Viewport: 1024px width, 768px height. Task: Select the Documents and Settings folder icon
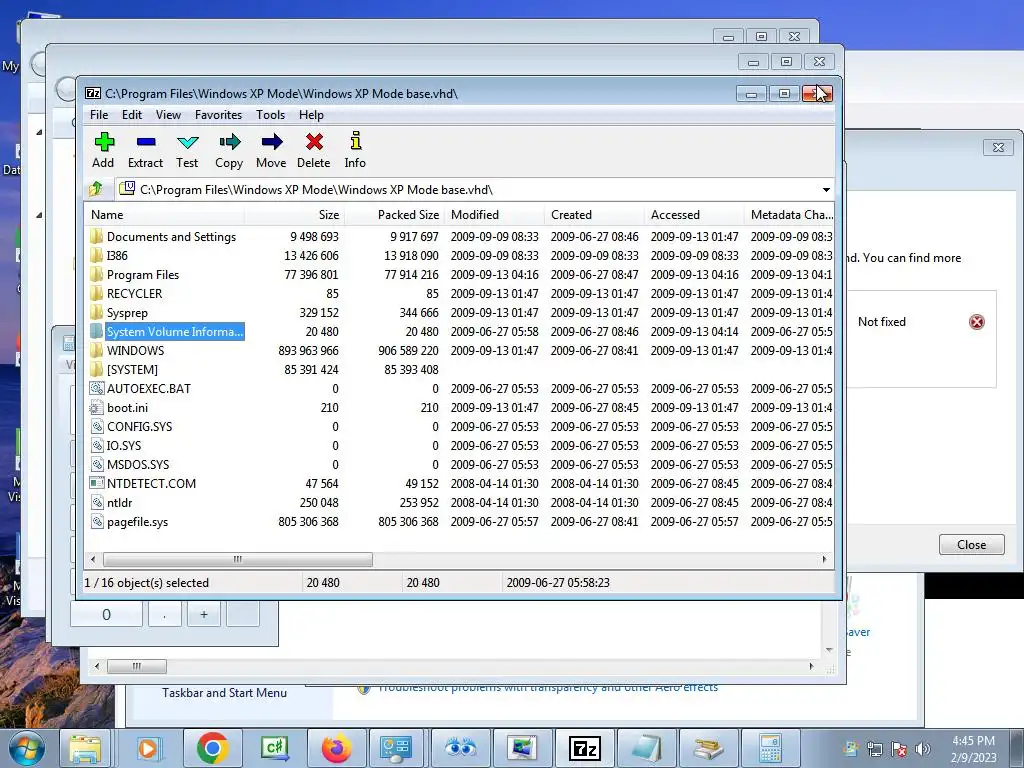click(97, 236)
